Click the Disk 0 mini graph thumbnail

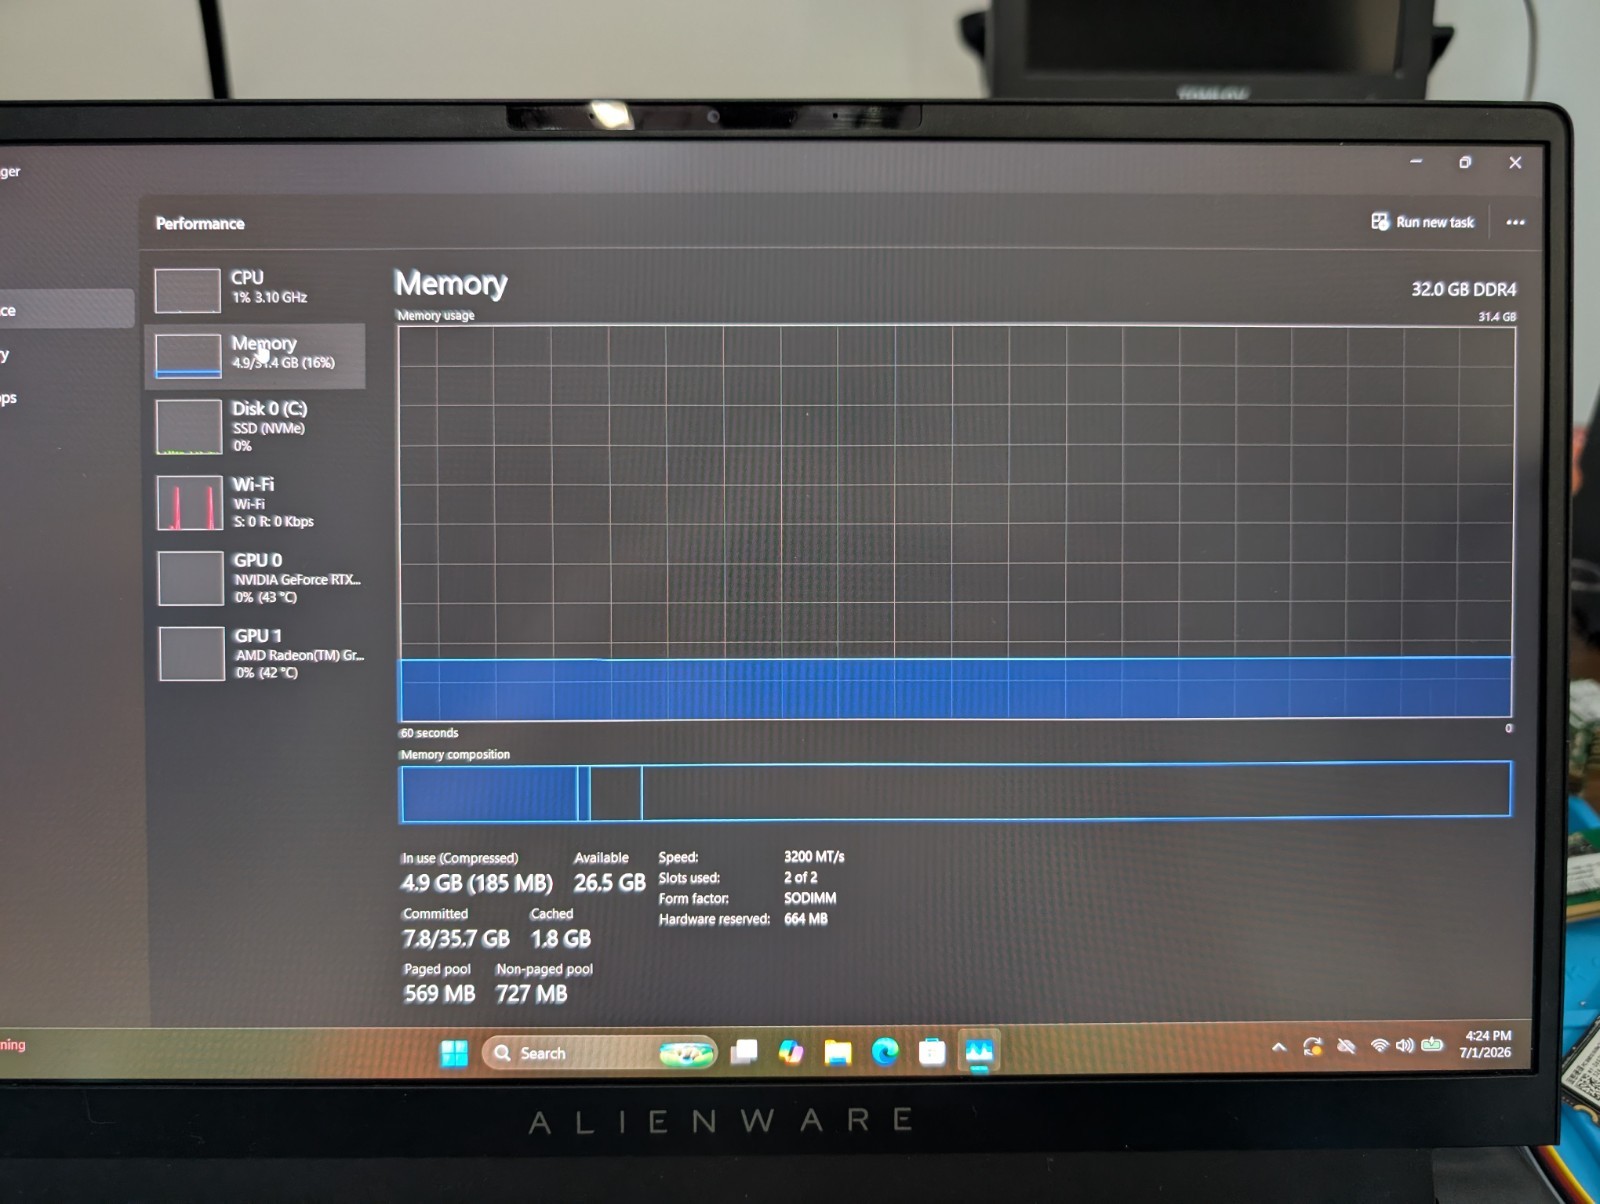(x=189, y=427)
